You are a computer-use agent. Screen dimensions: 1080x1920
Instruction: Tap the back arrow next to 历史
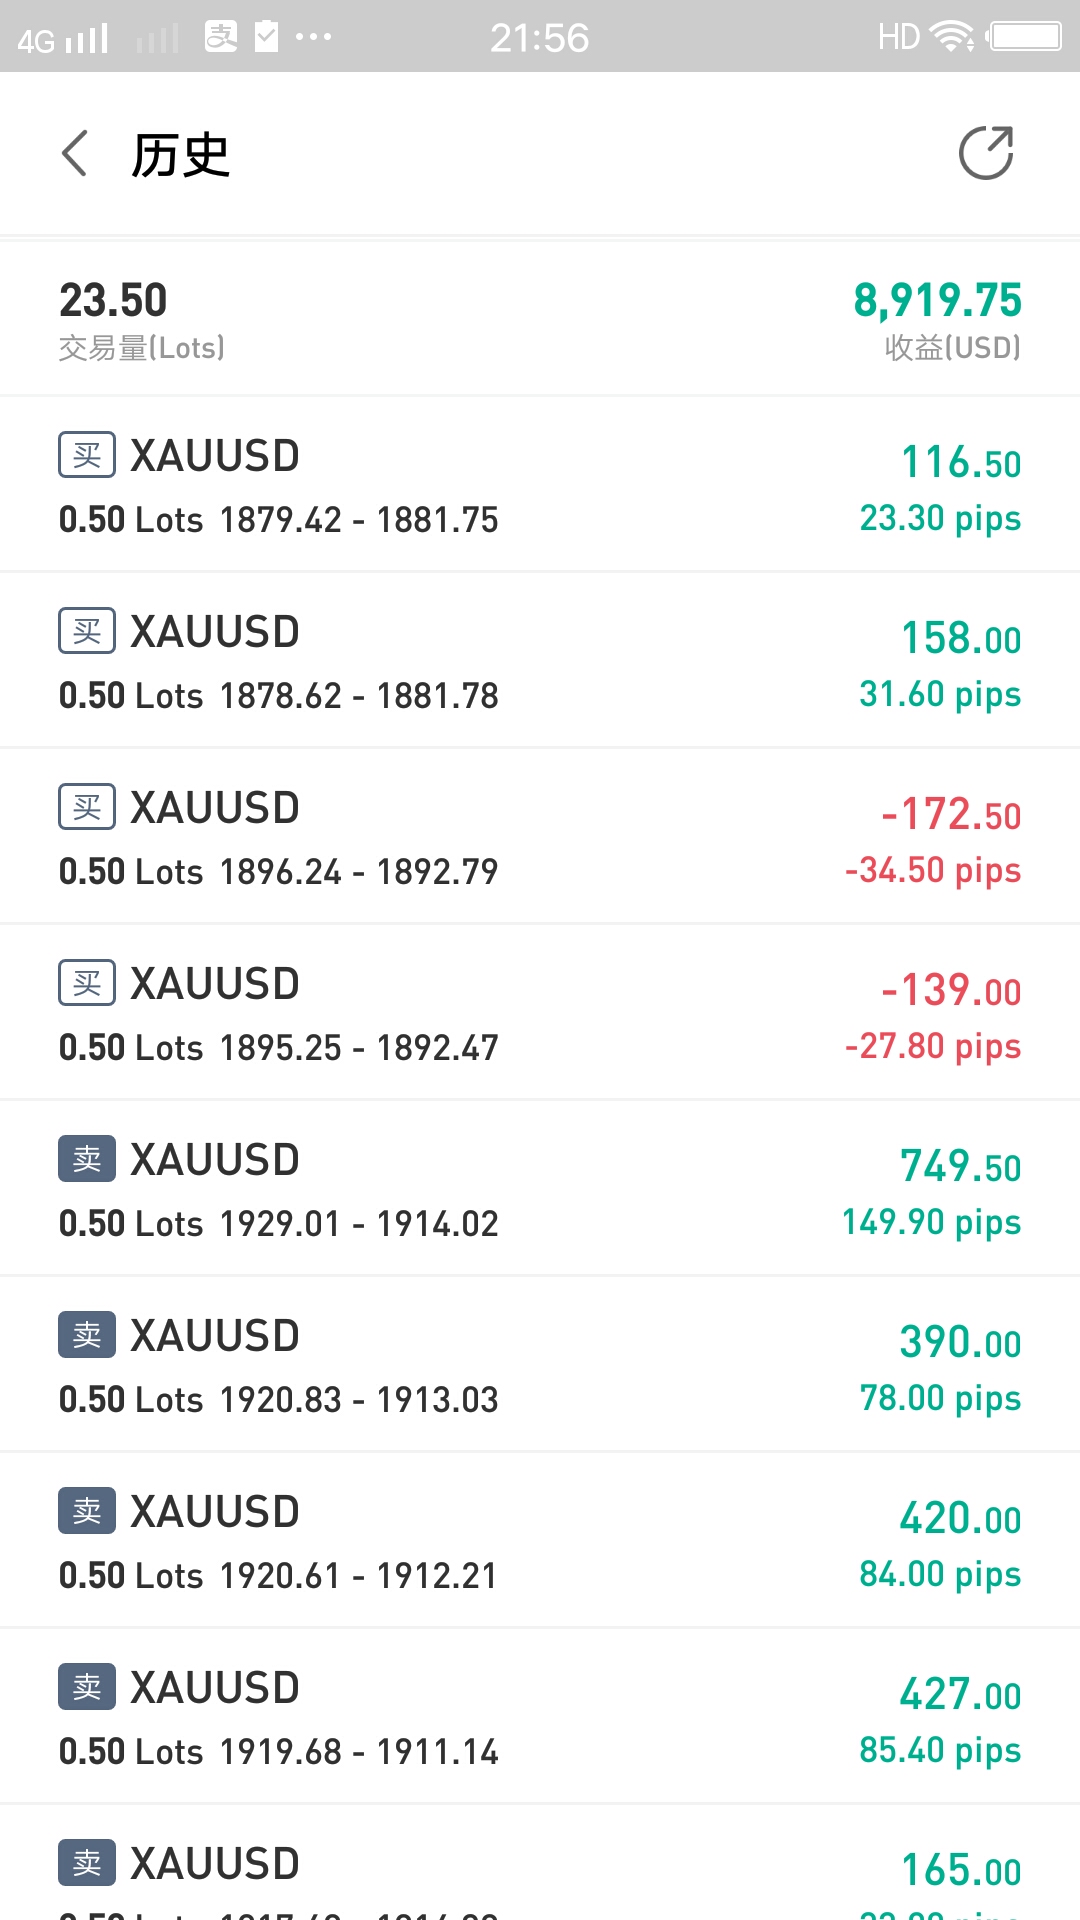pos(75,154)
